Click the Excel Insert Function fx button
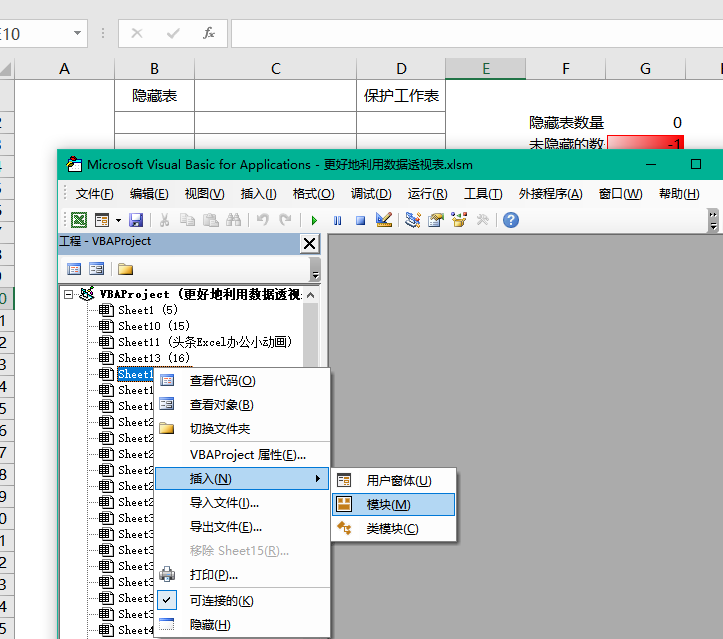723x639 pixels. (209, 33)
